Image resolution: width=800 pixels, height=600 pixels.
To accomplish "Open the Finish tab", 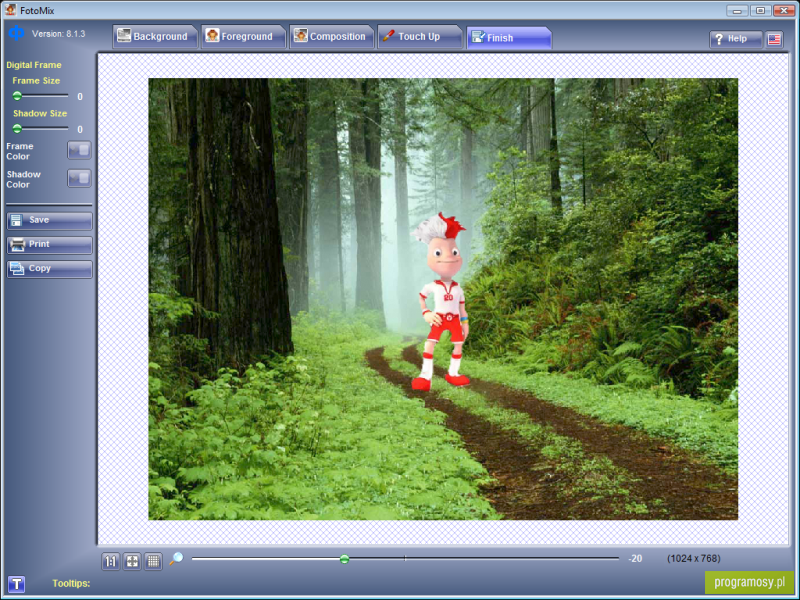I will click(509, 38).
